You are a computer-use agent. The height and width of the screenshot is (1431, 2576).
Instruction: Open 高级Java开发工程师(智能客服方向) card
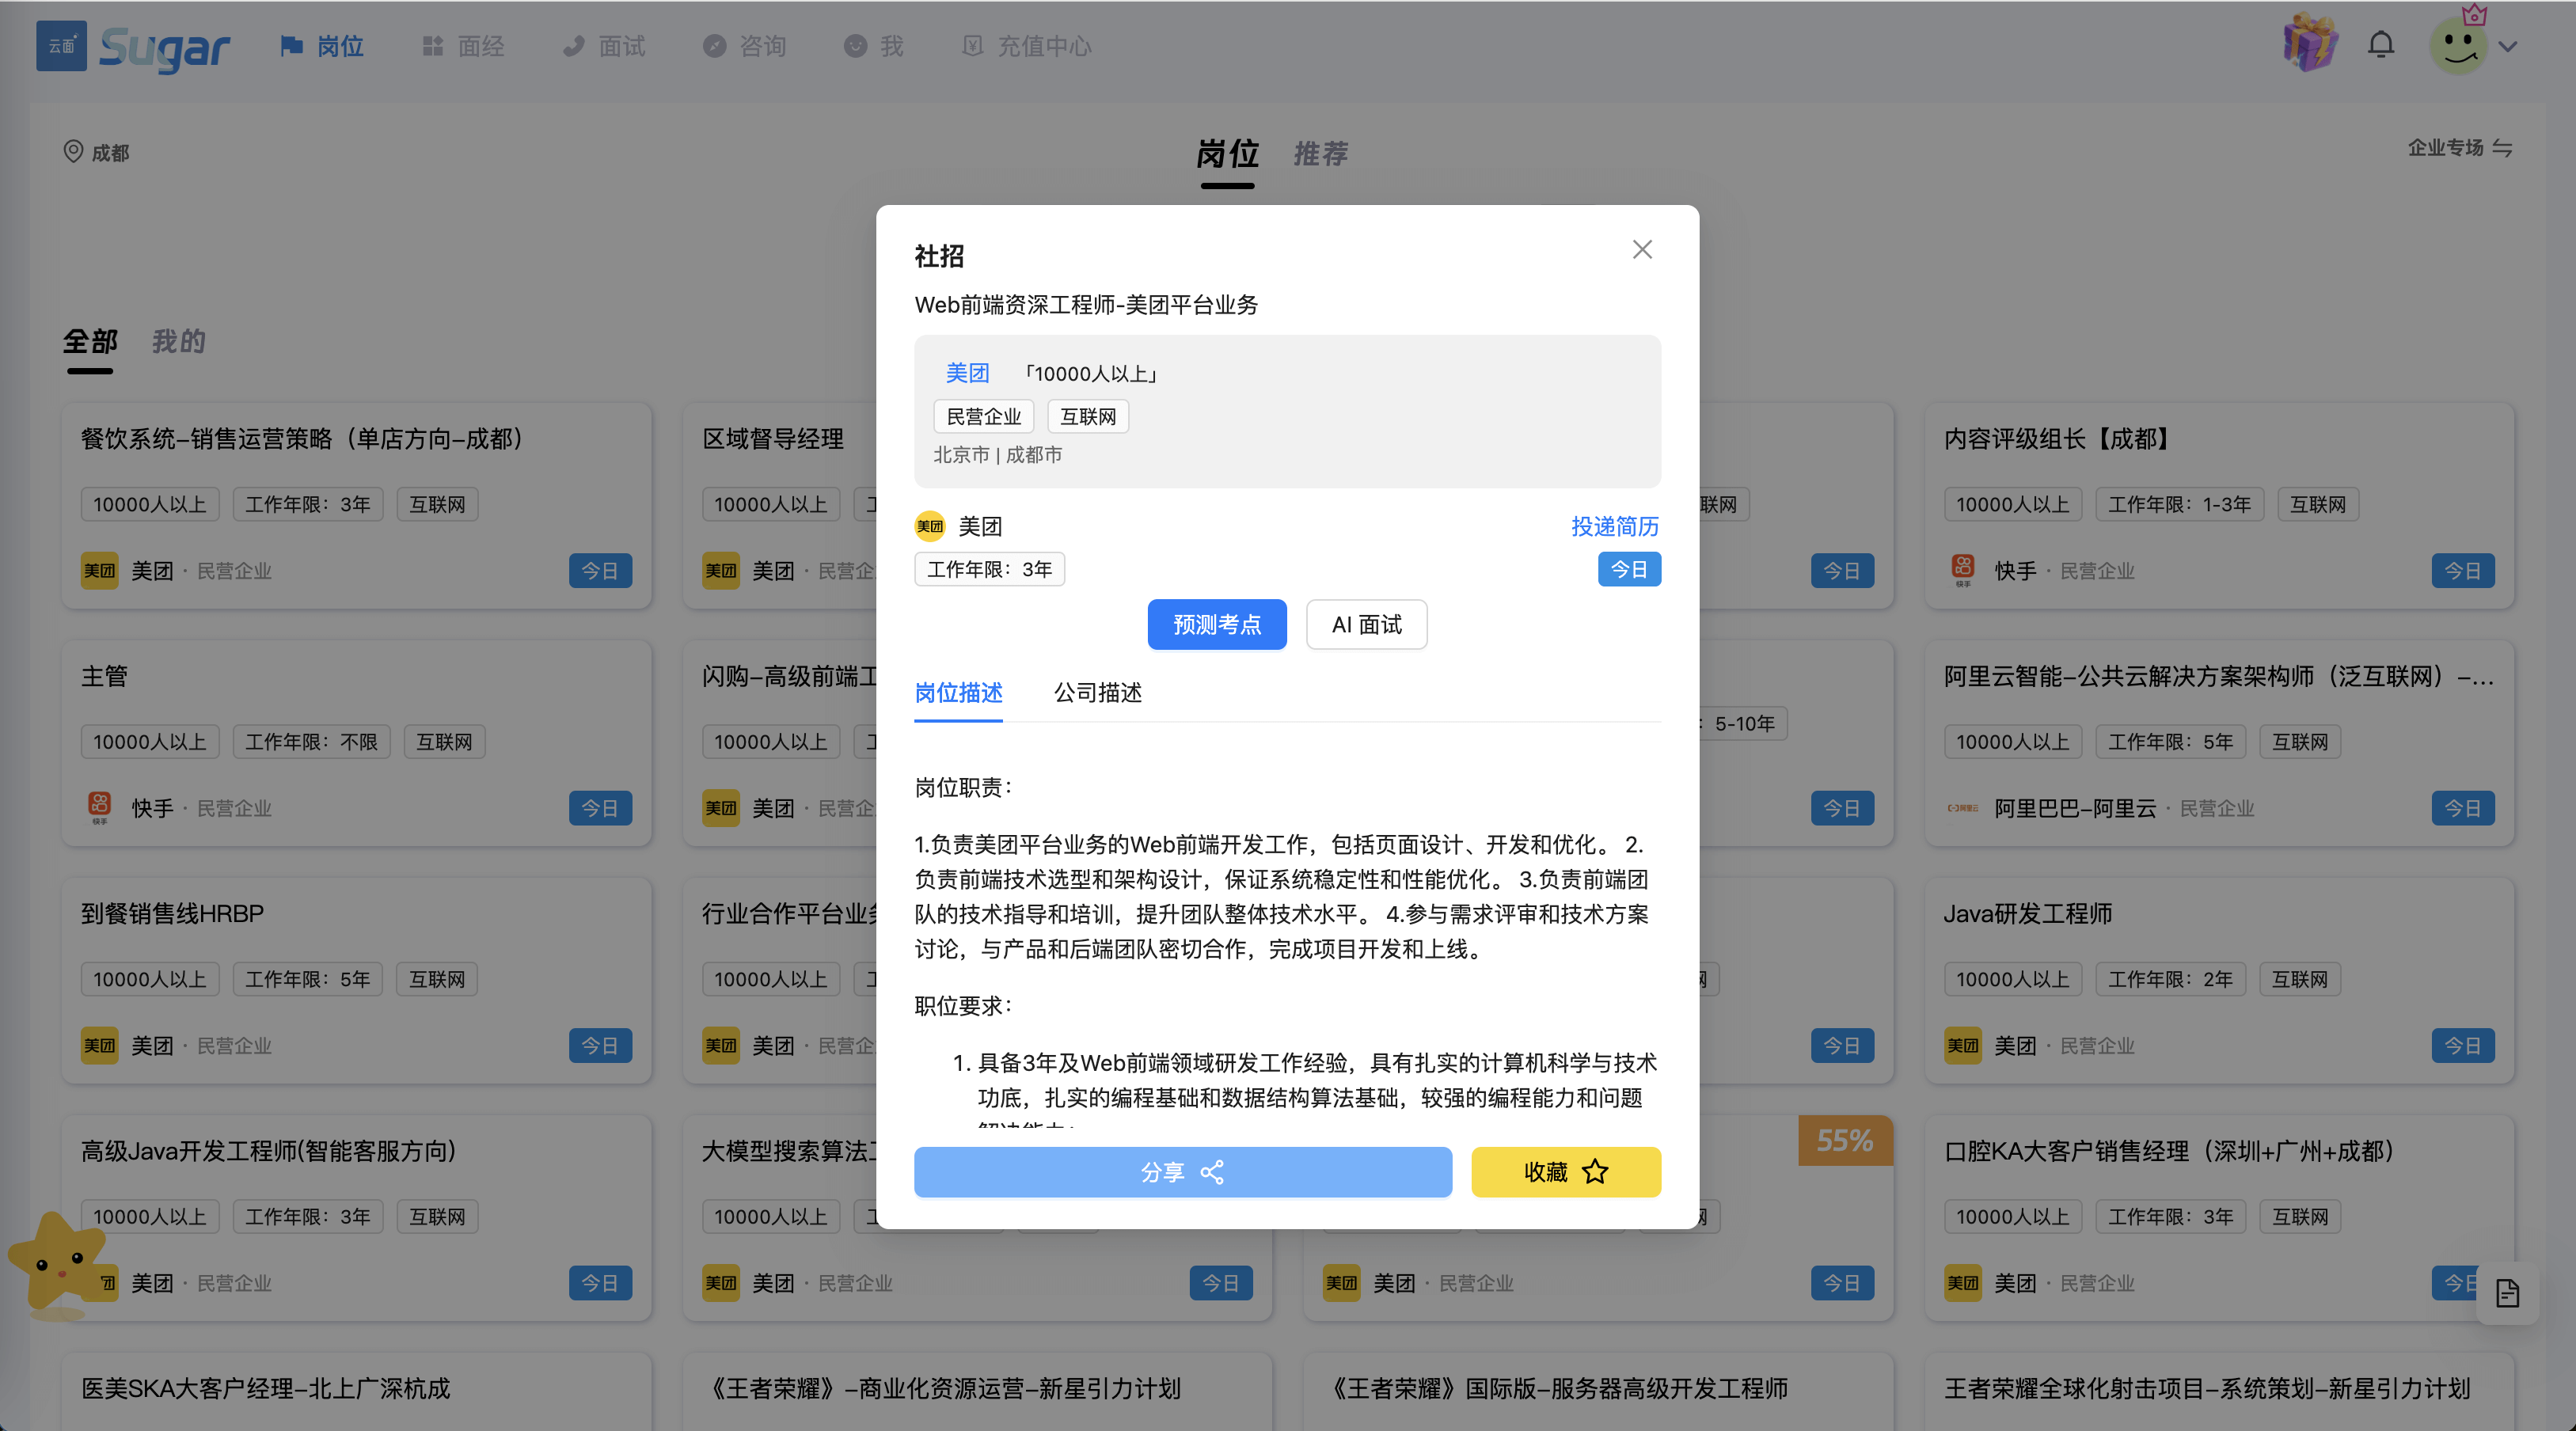coord(356,1218)
